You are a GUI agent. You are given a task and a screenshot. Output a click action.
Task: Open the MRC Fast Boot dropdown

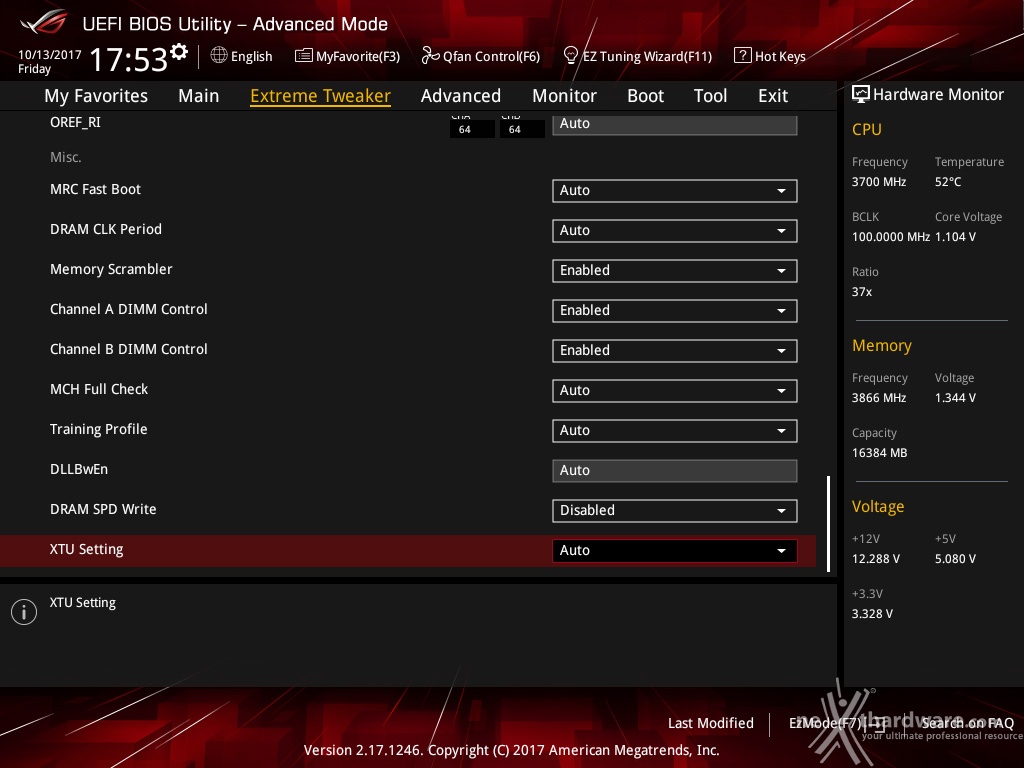[675, 191]
